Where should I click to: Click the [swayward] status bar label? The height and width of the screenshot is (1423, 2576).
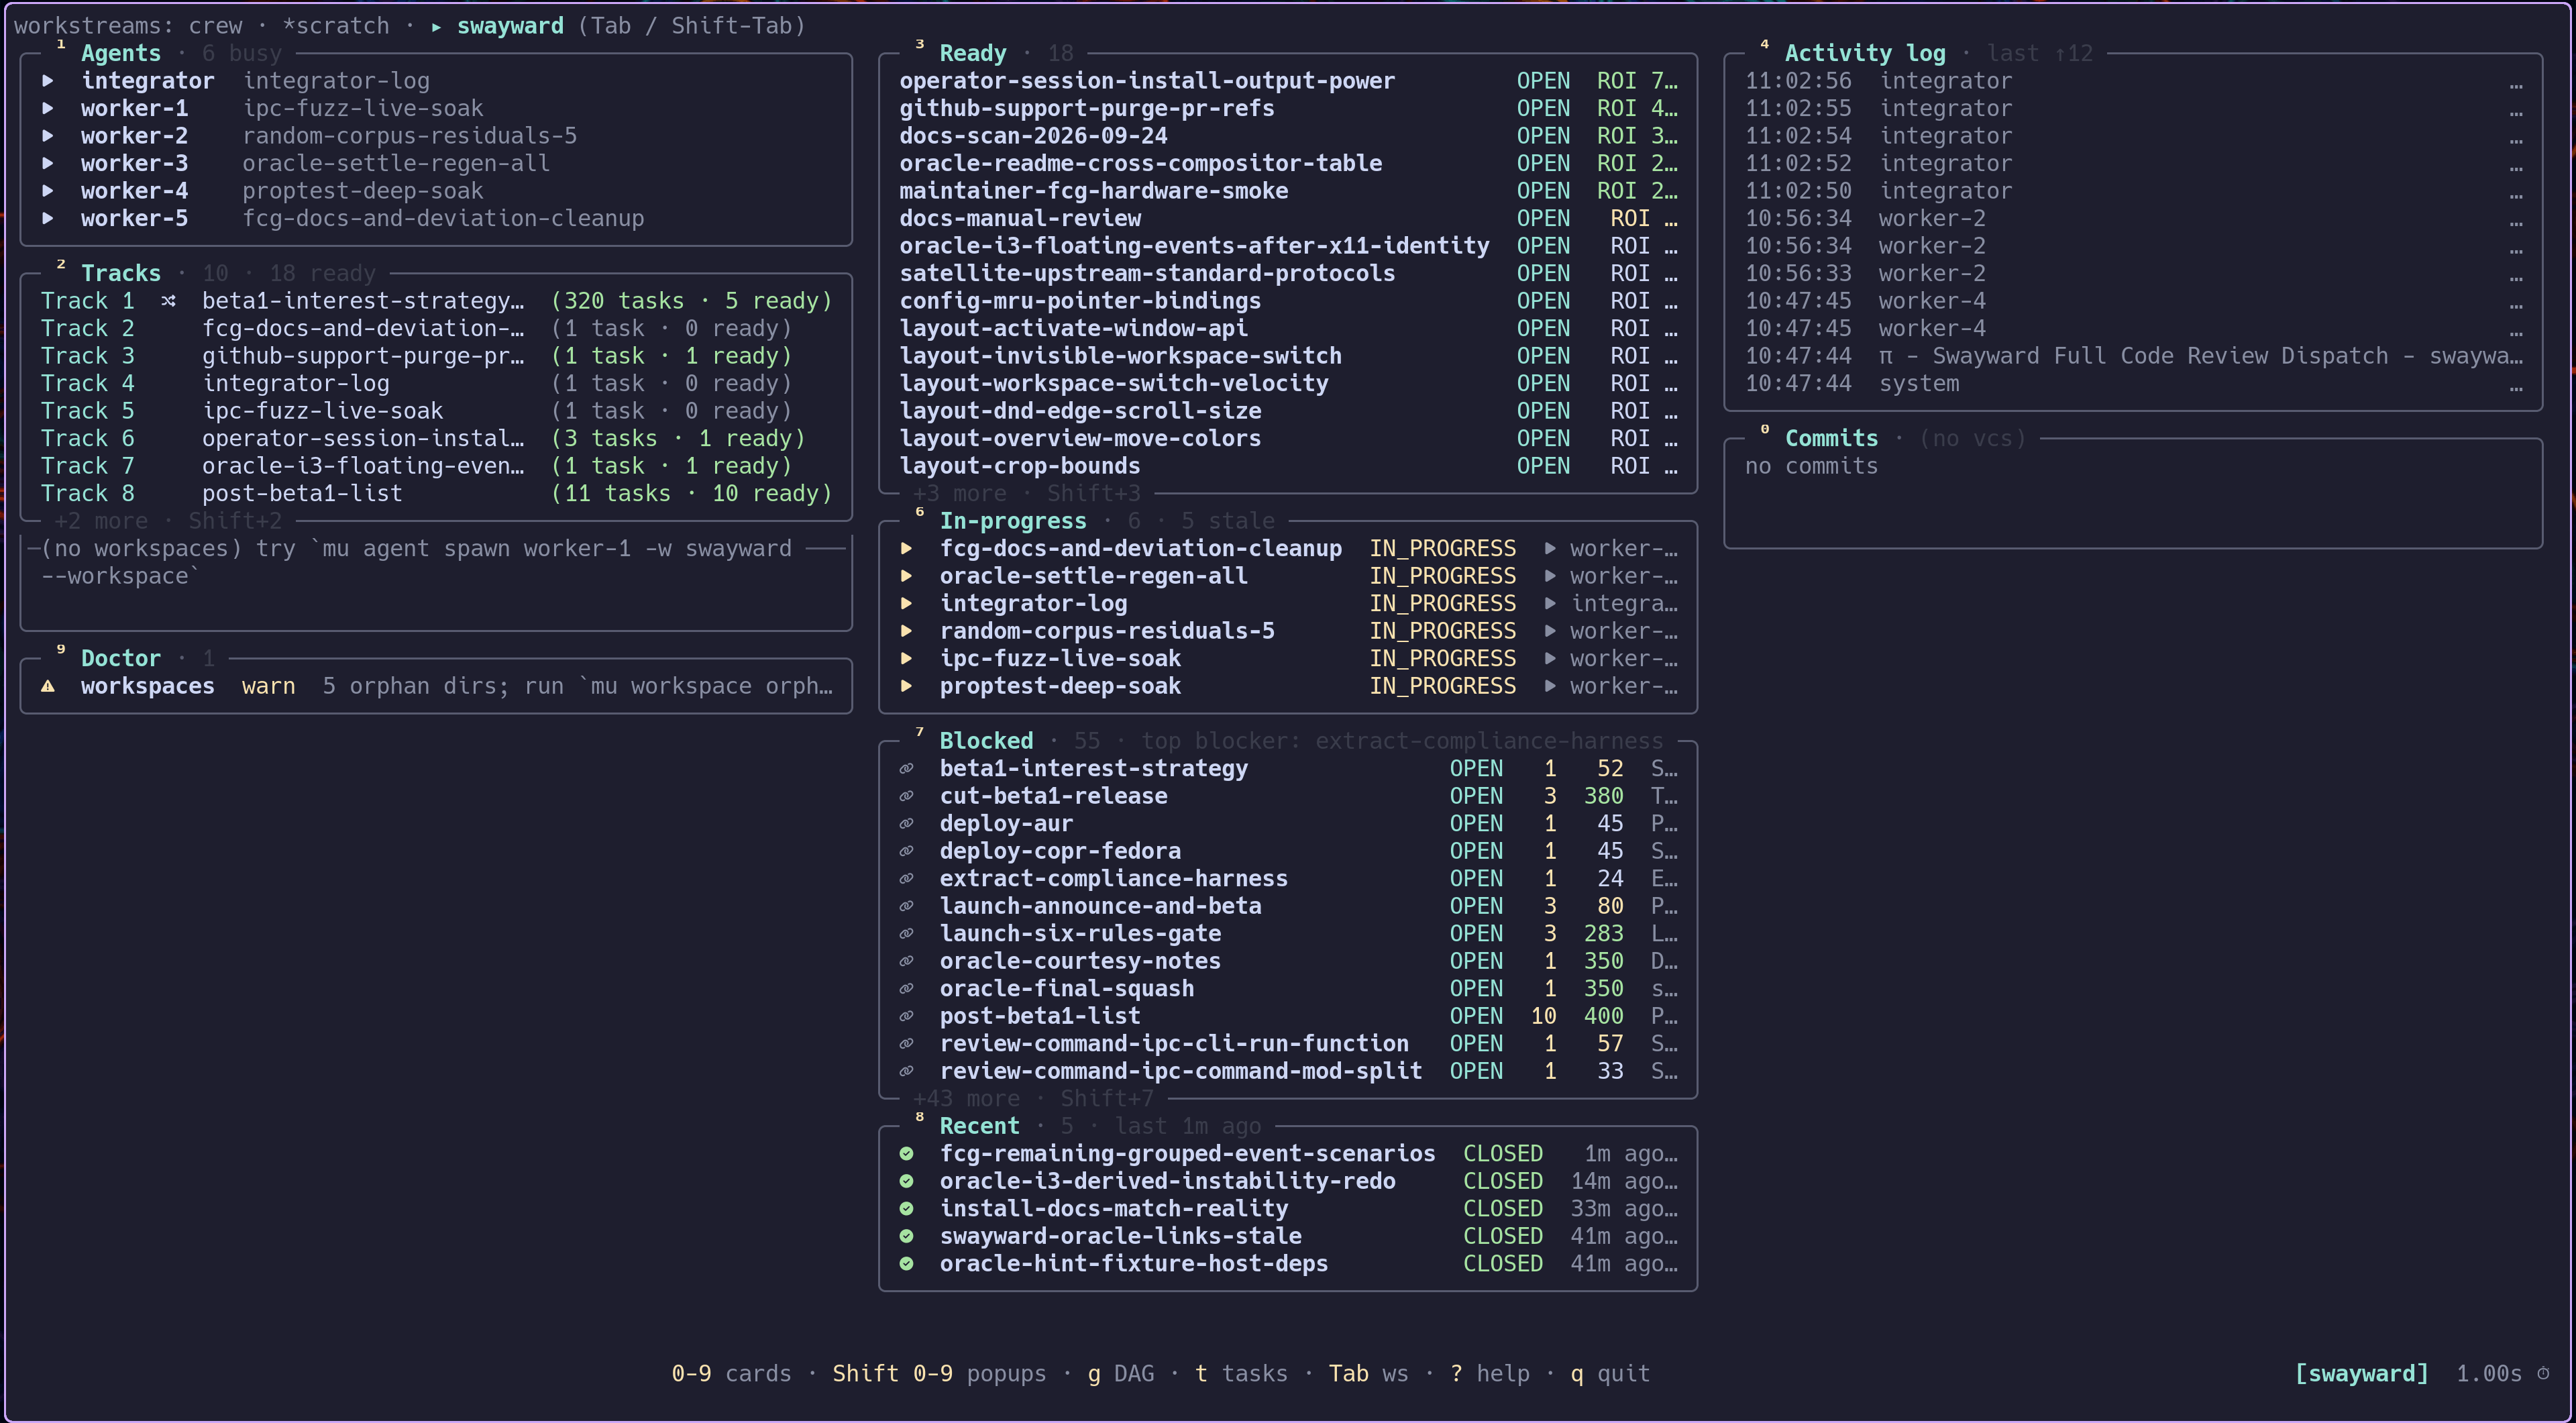pos(2361,1374)
